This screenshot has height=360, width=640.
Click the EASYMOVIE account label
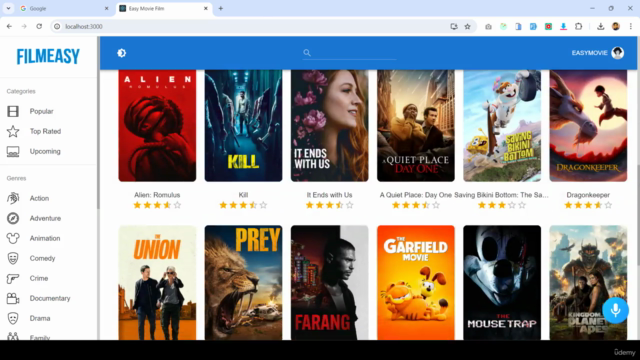tap(589, 53)
